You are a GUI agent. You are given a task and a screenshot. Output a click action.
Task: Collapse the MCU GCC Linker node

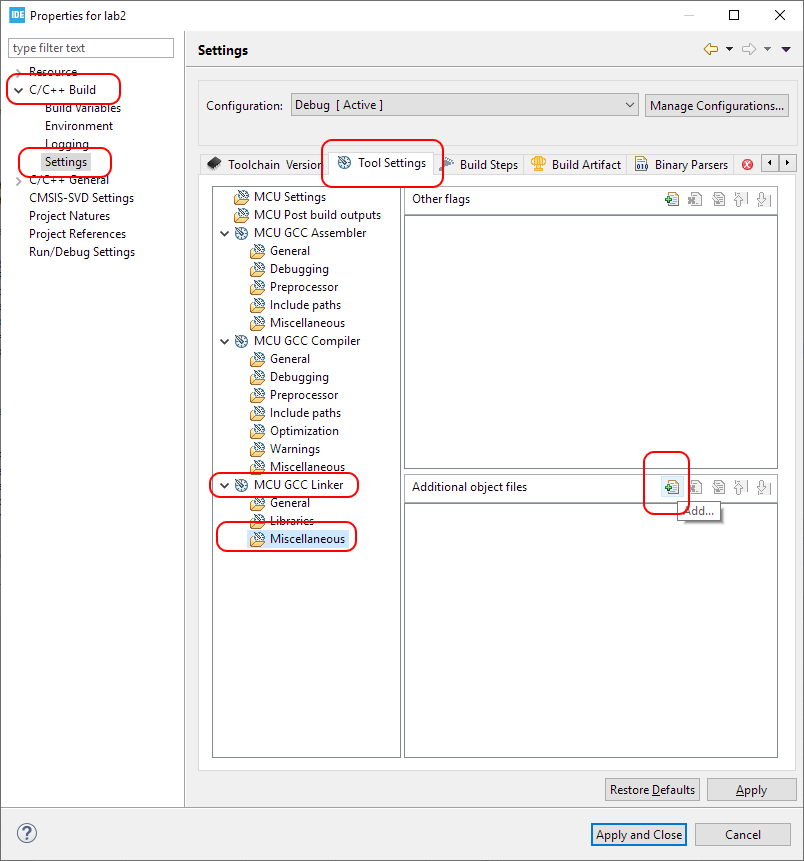point(224,485)
